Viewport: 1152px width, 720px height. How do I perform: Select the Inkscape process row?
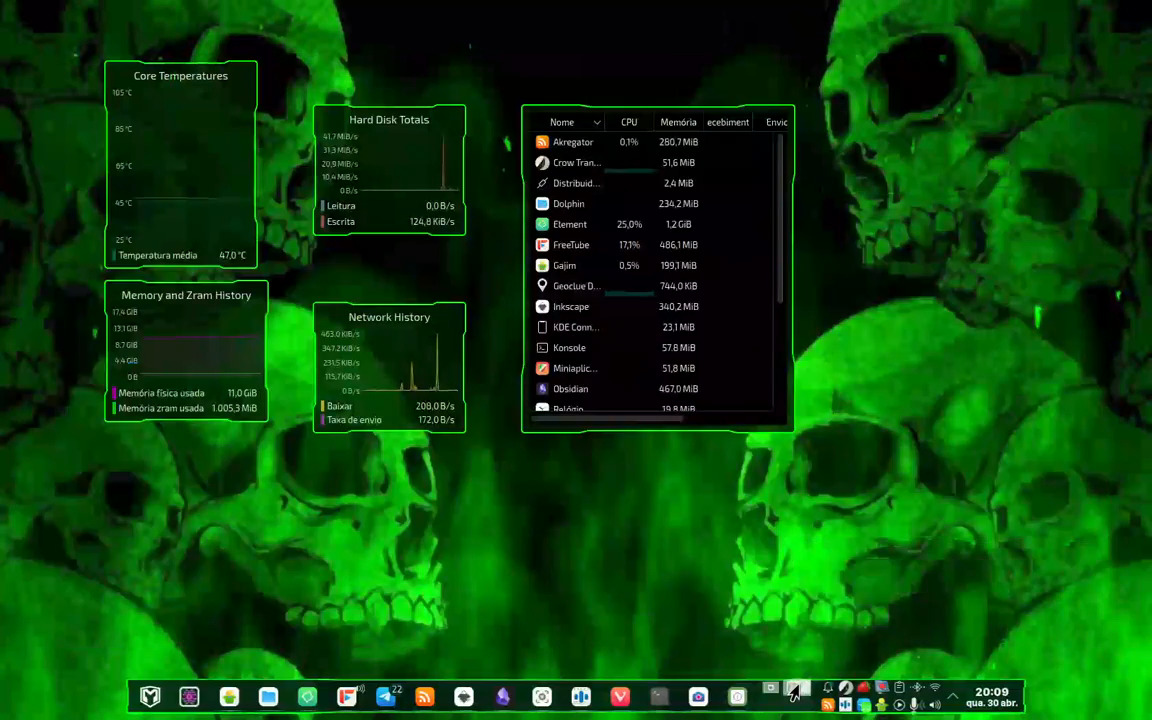[652, 306]
